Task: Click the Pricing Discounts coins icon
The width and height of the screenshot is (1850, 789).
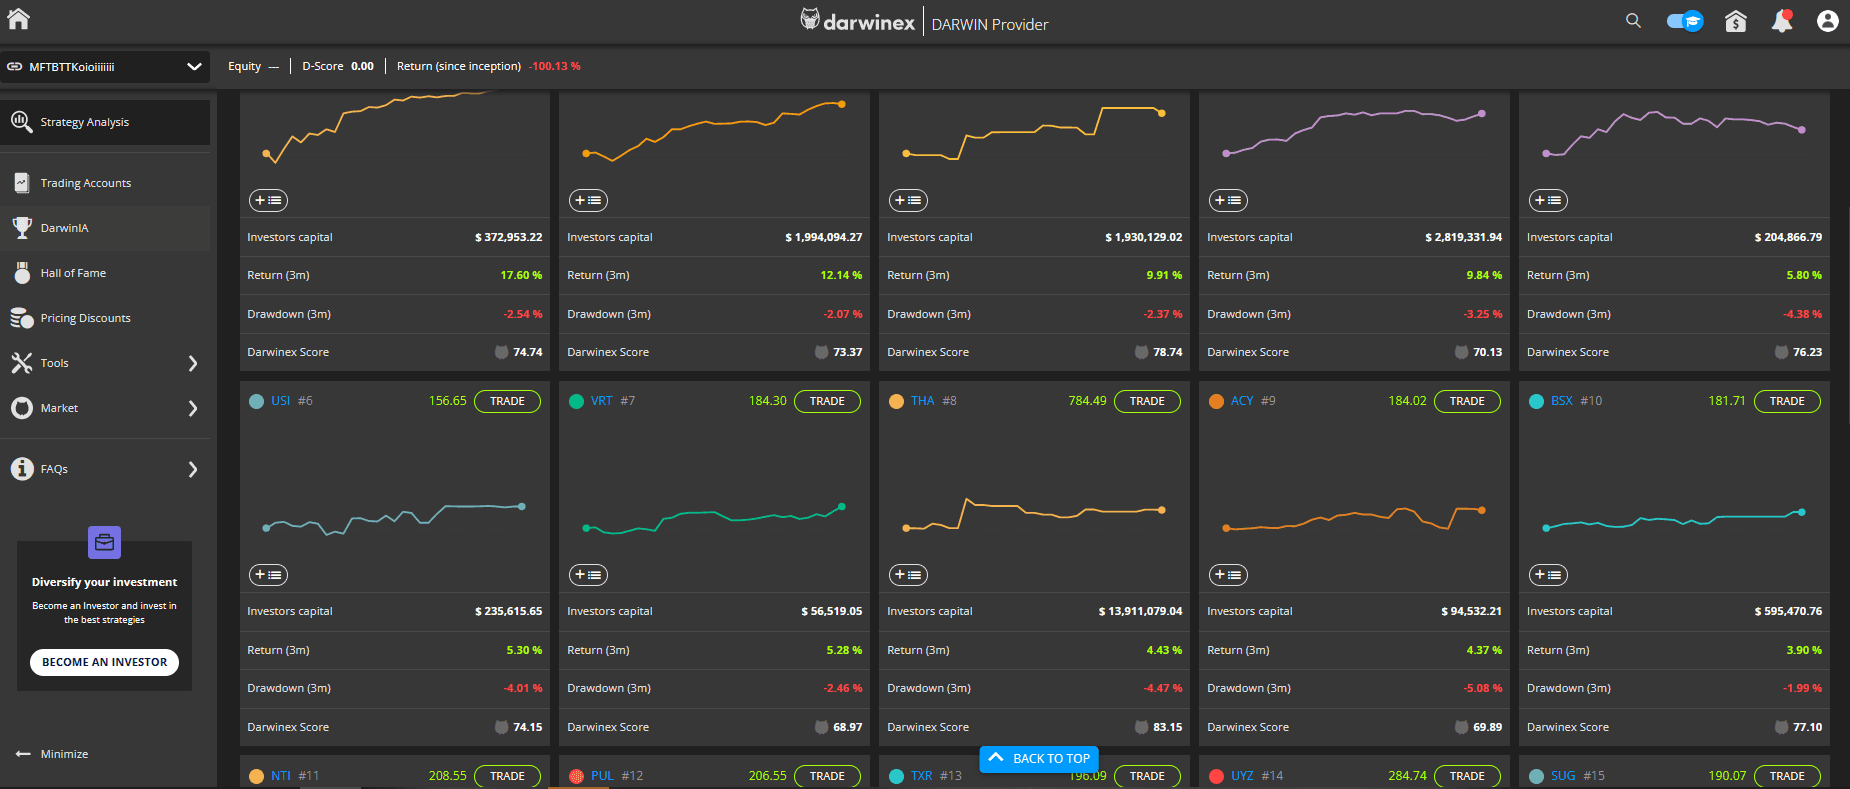Action: click(x=21, y=318)
